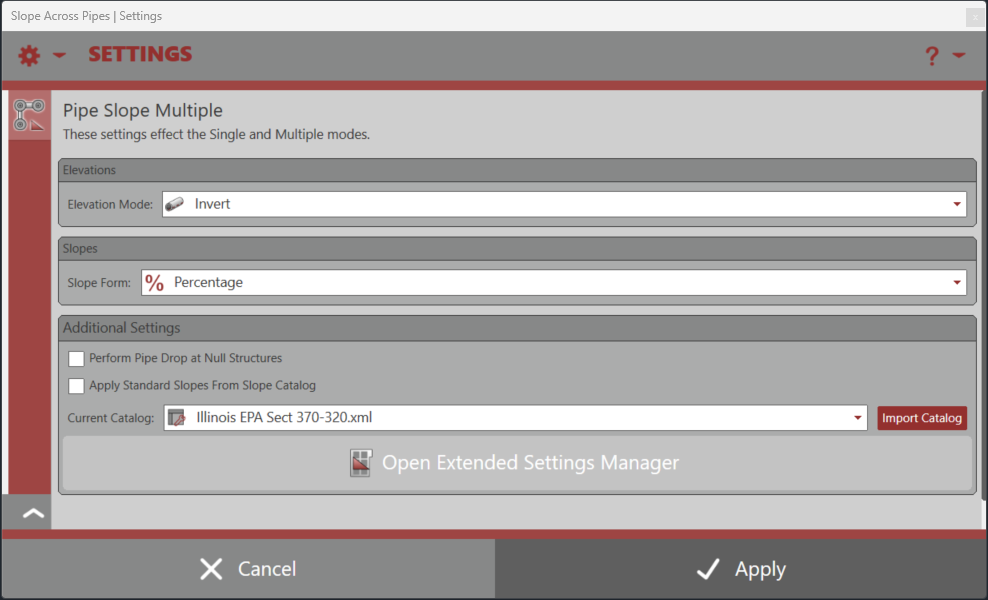Open the dropdown arrow beside the gear

tap(59, 56)
